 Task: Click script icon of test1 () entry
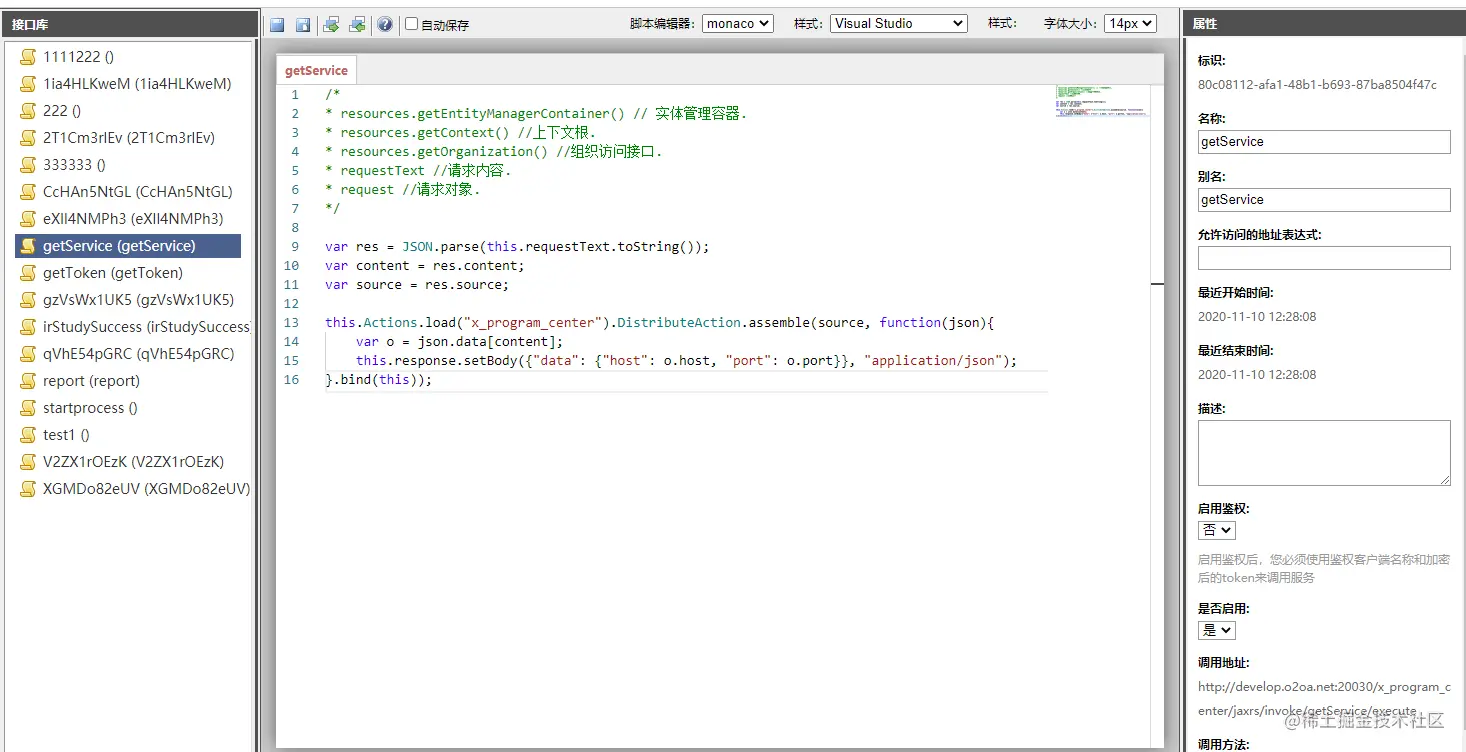[28, 435]
